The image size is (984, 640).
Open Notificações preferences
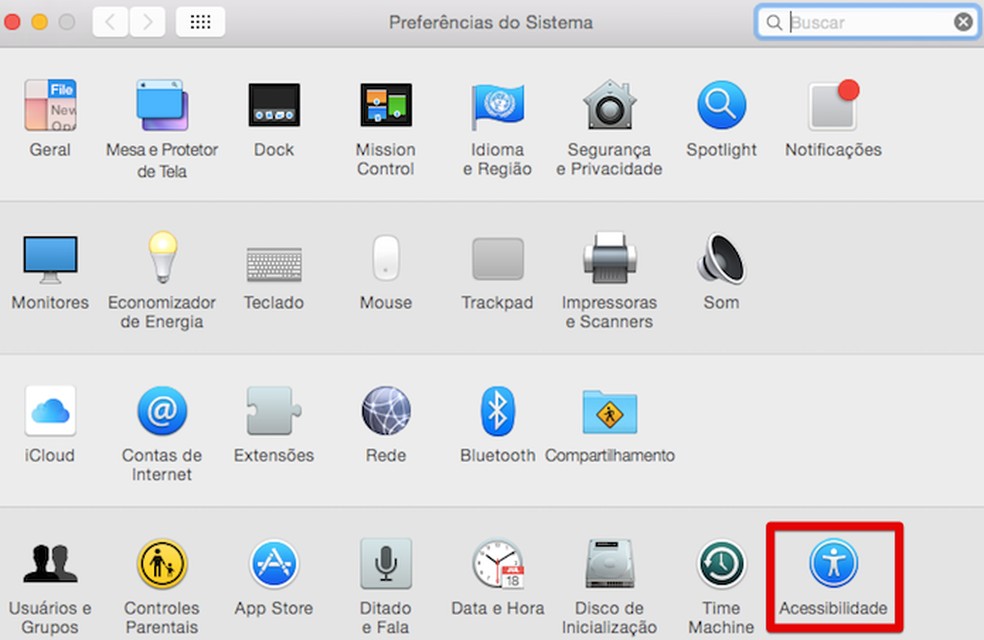coord(833,105)
